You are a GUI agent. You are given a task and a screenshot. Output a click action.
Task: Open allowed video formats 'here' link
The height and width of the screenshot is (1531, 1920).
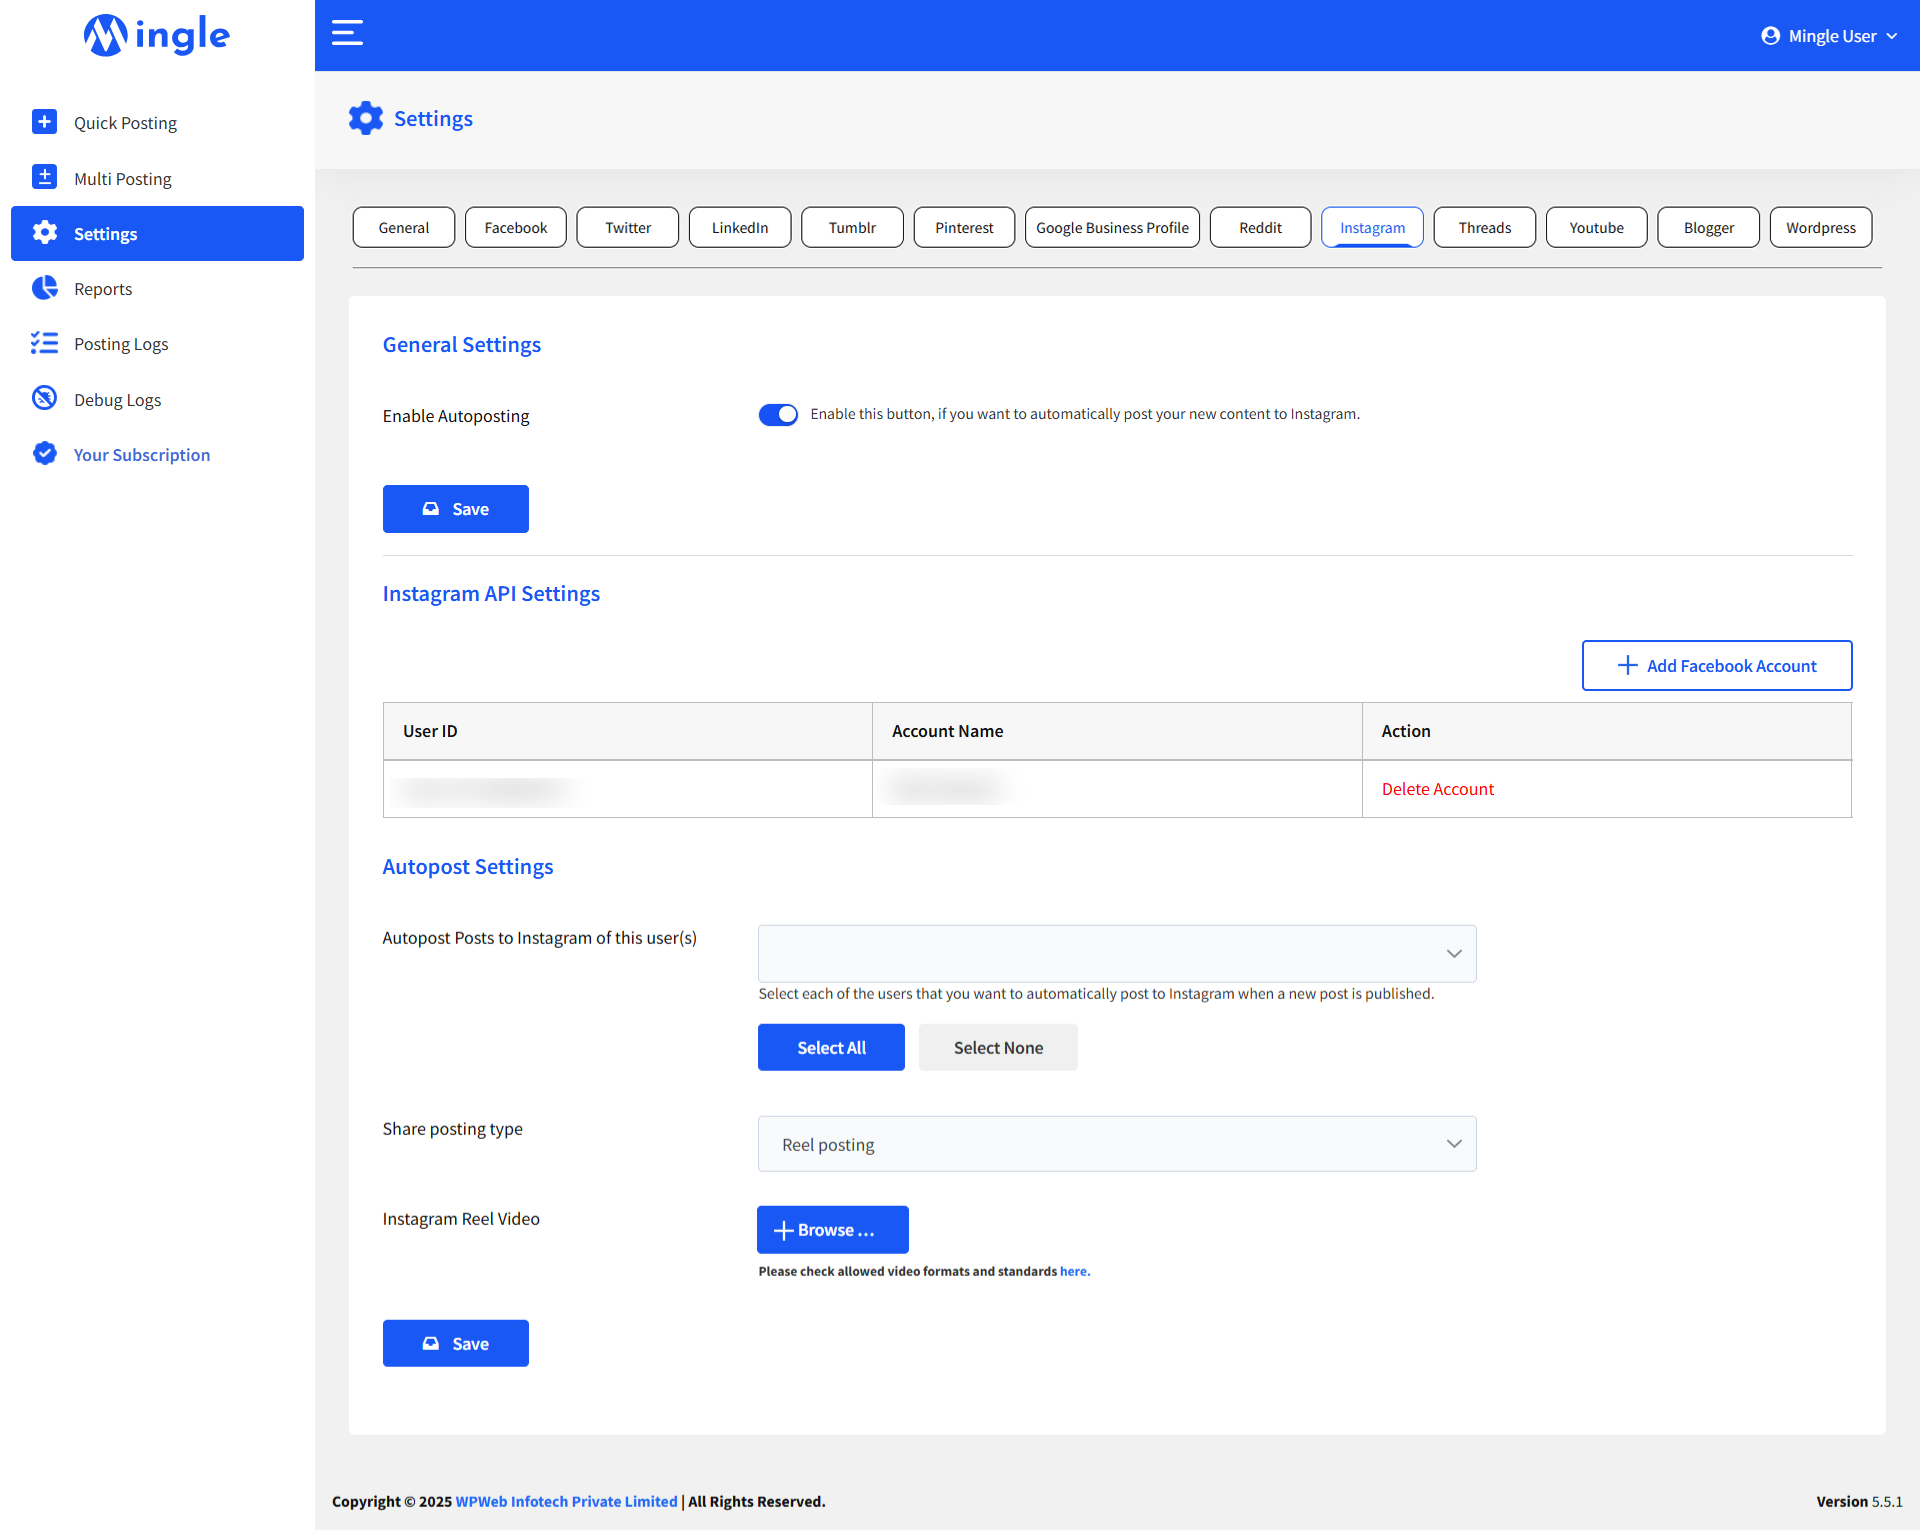[x=1074, y=1271]
